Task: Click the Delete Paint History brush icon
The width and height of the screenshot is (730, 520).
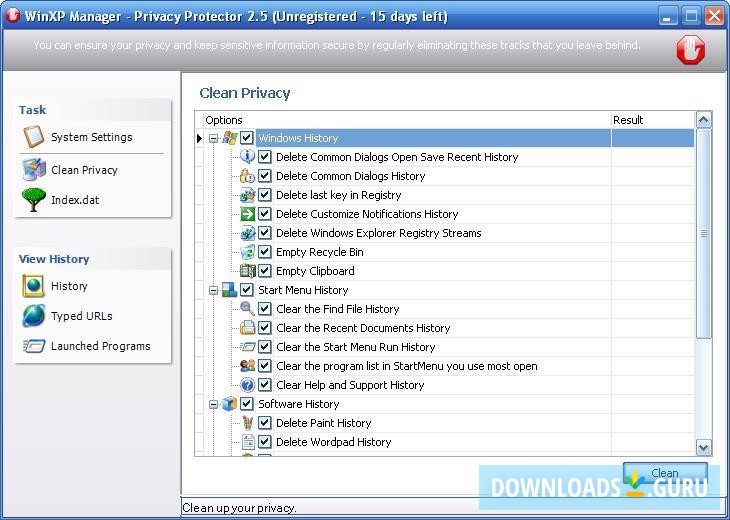Action: click(248, 423)
